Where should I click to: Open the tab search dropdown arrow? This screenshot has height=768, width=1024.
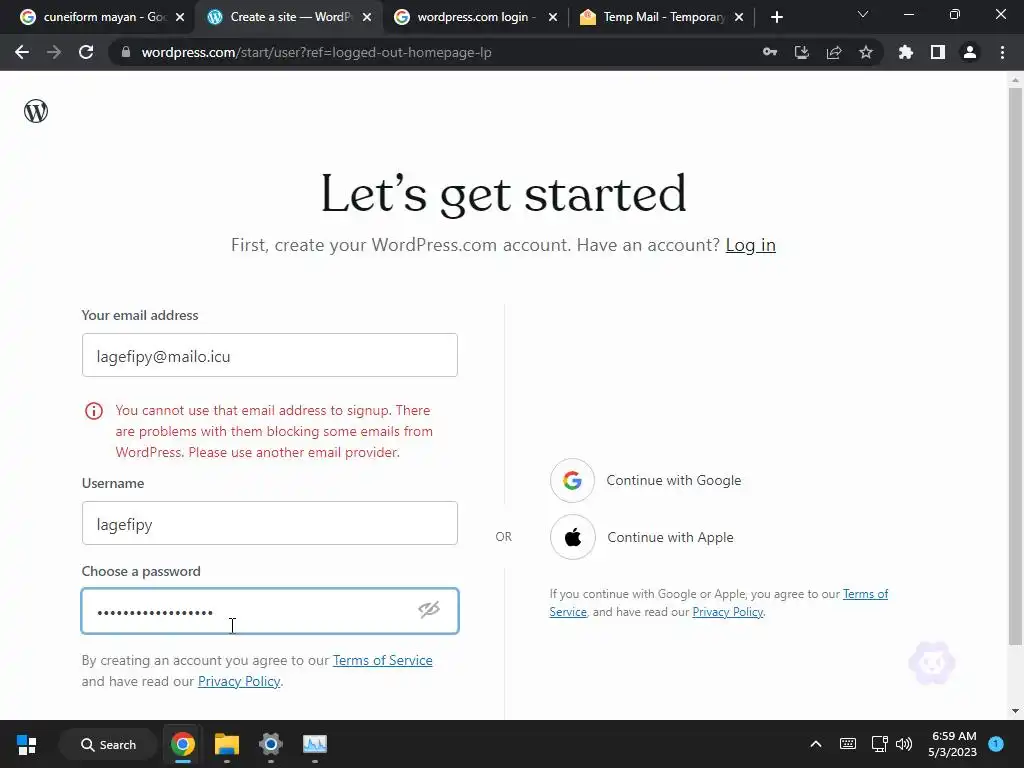(x=863, y=14)
